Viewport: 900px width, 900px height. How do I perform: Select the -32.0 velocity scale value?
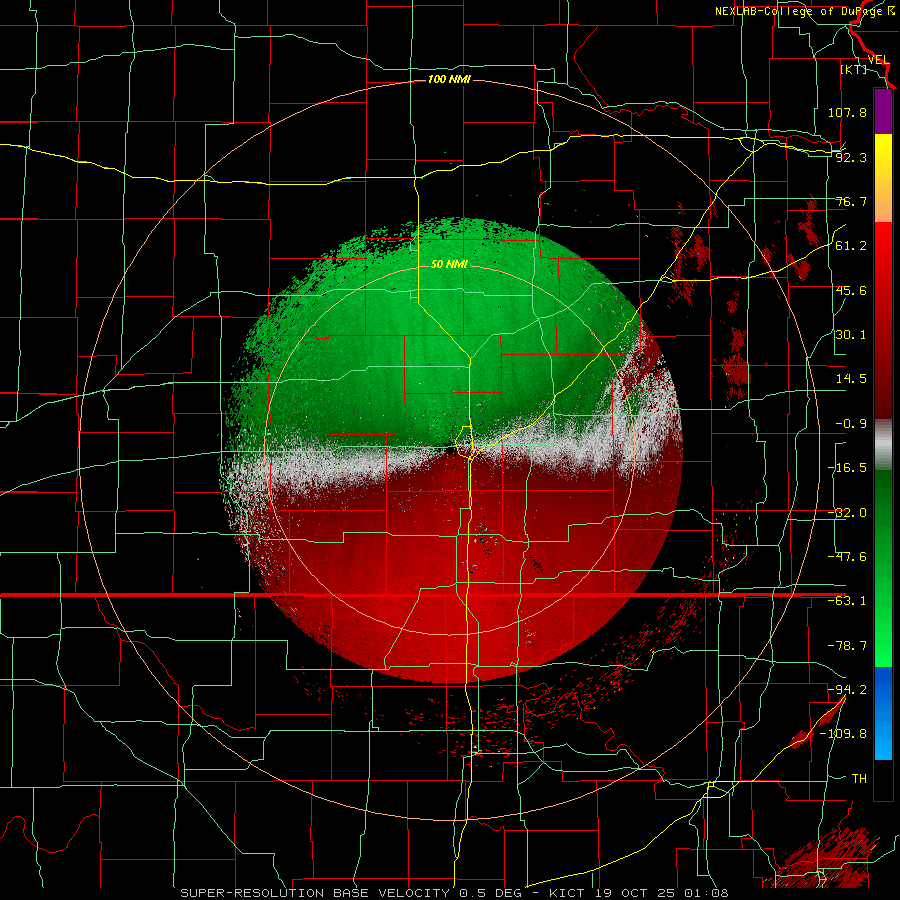pos(847,513)
